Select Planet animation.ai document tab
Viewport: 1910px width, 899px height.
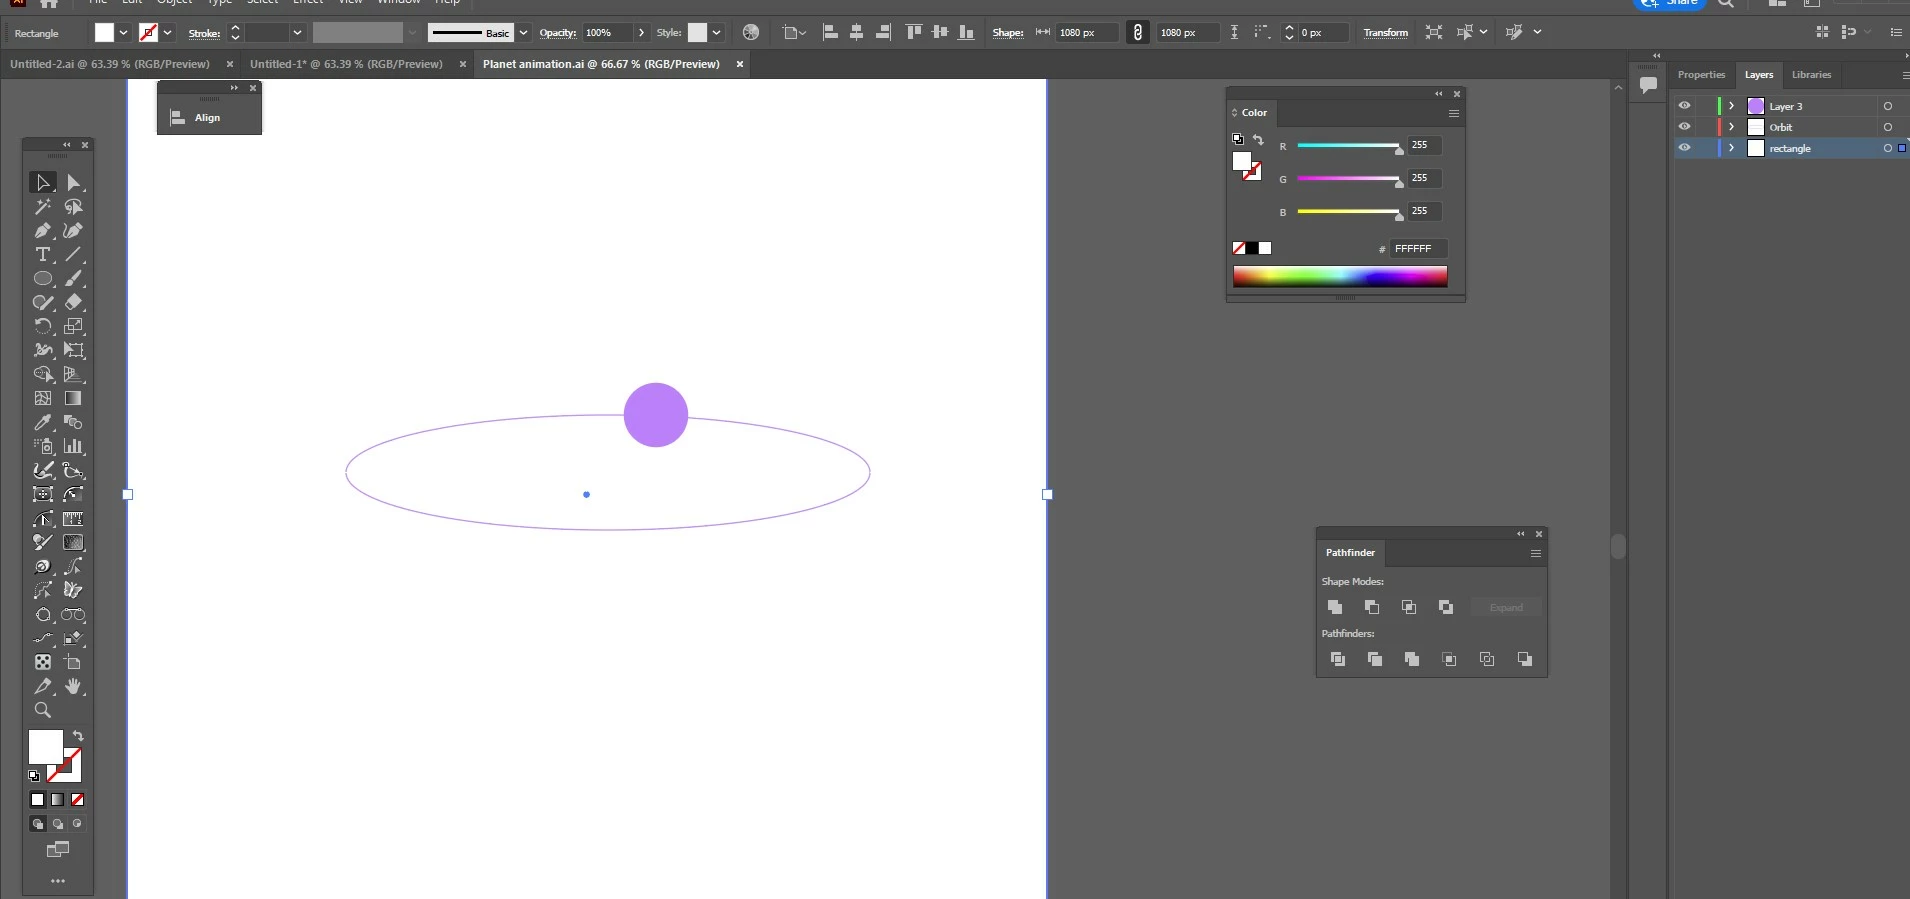[x=601, y=64]
